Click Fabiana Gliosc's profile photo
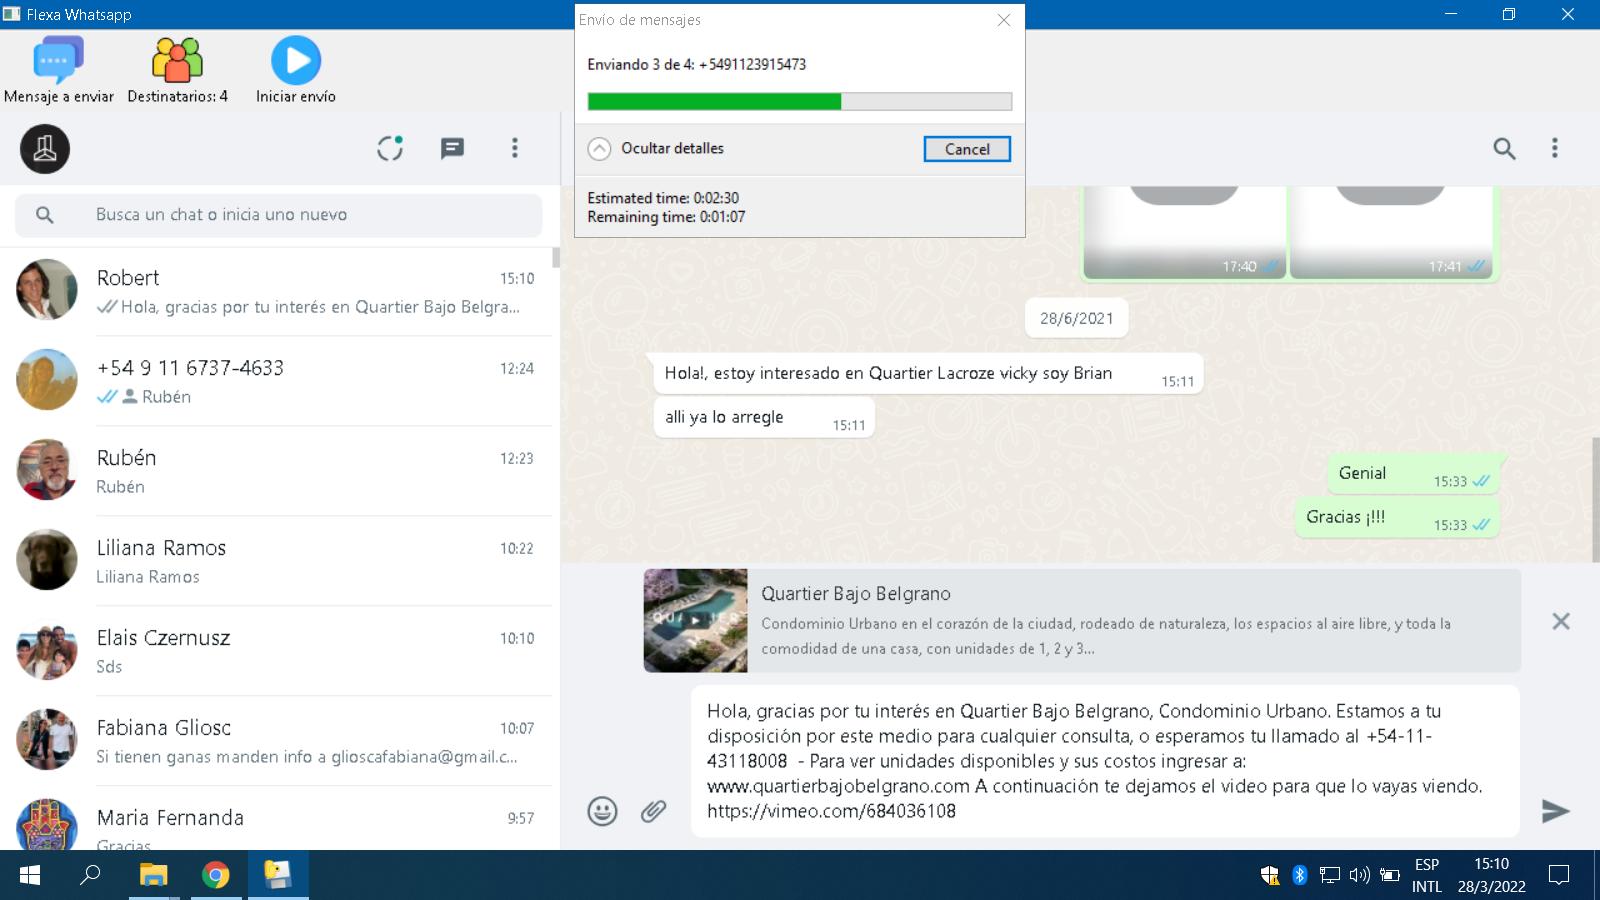 coord(47,740)
